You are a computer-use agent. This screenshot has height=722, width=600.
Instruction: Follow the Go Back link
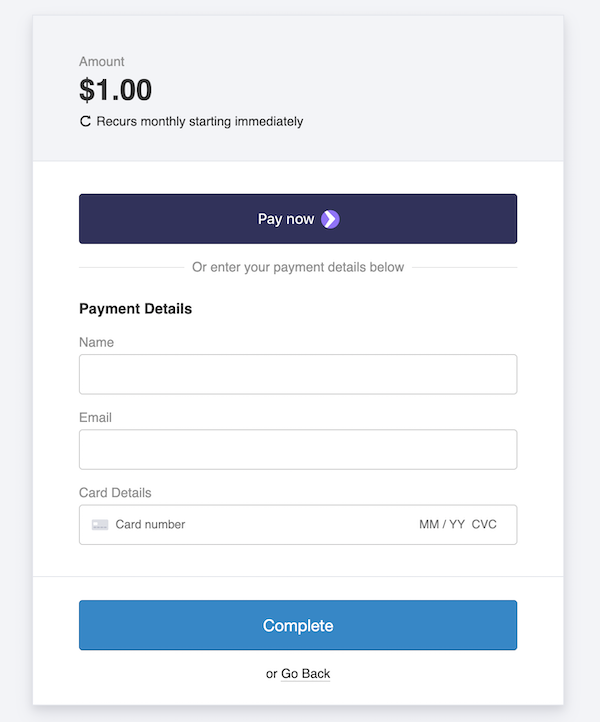(x=305, y=674)
